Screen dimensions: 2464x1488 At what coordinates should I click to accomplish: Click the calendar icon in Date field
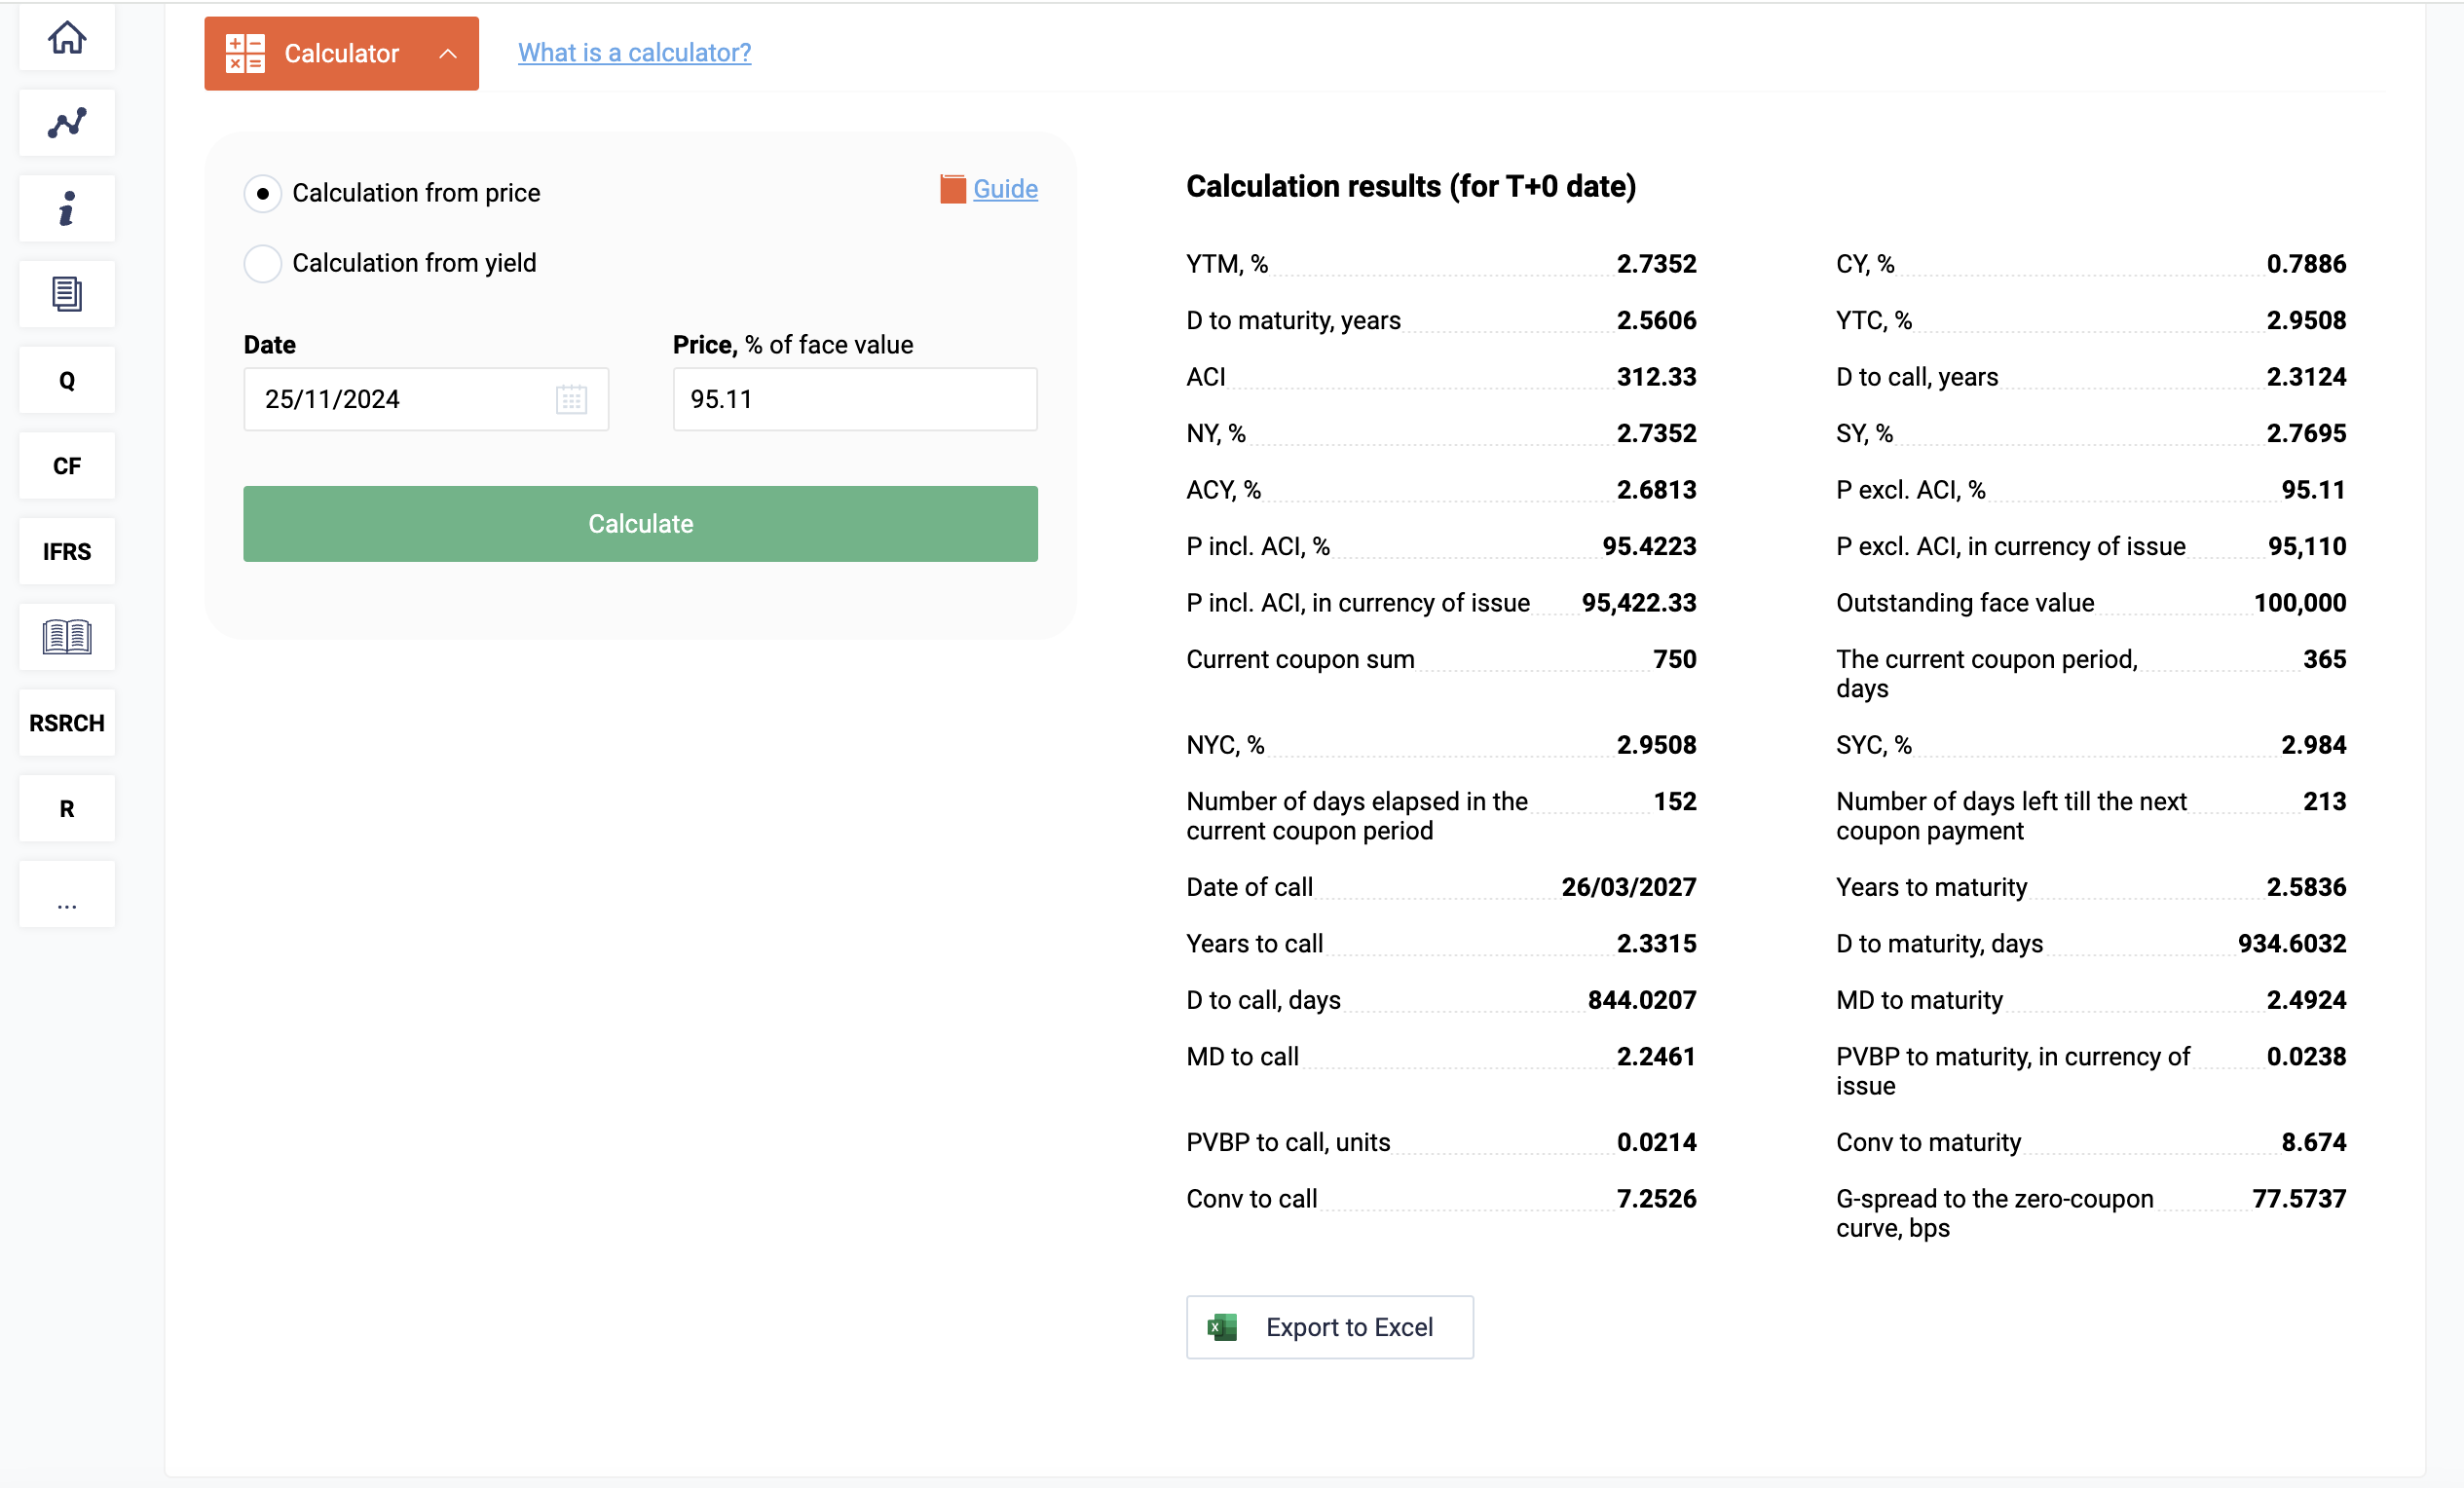[x=571, y=399]
